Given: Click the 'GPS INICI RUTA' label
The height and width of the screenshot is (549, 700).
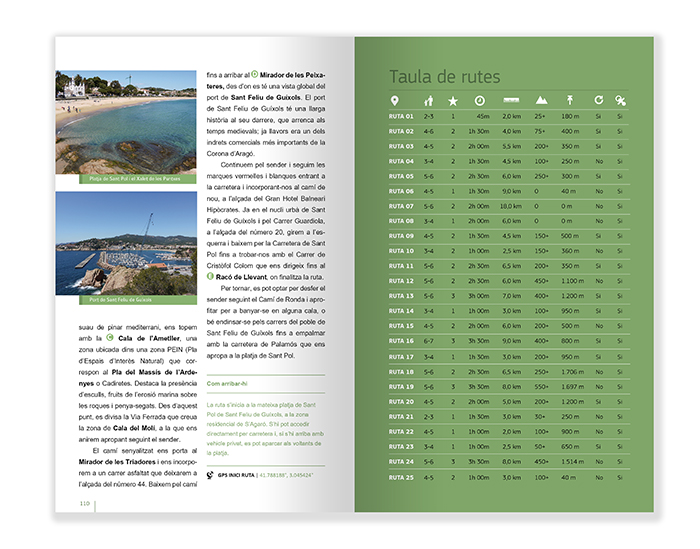Looking at the screenshot, I should pos(236,475).
